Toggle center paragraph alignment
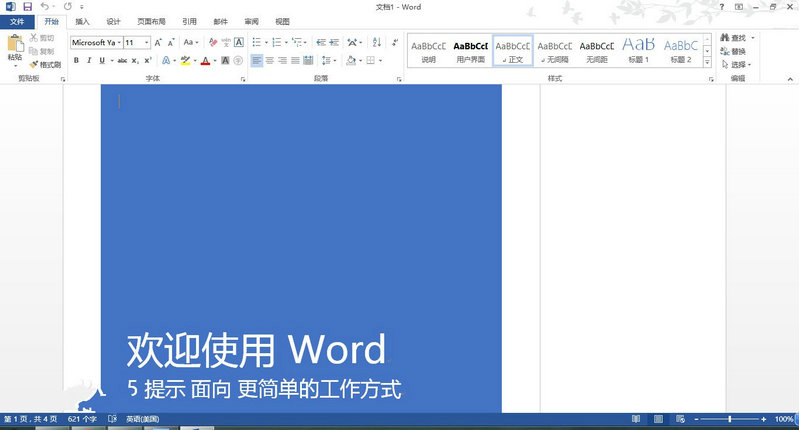 [x=270, y=61]
